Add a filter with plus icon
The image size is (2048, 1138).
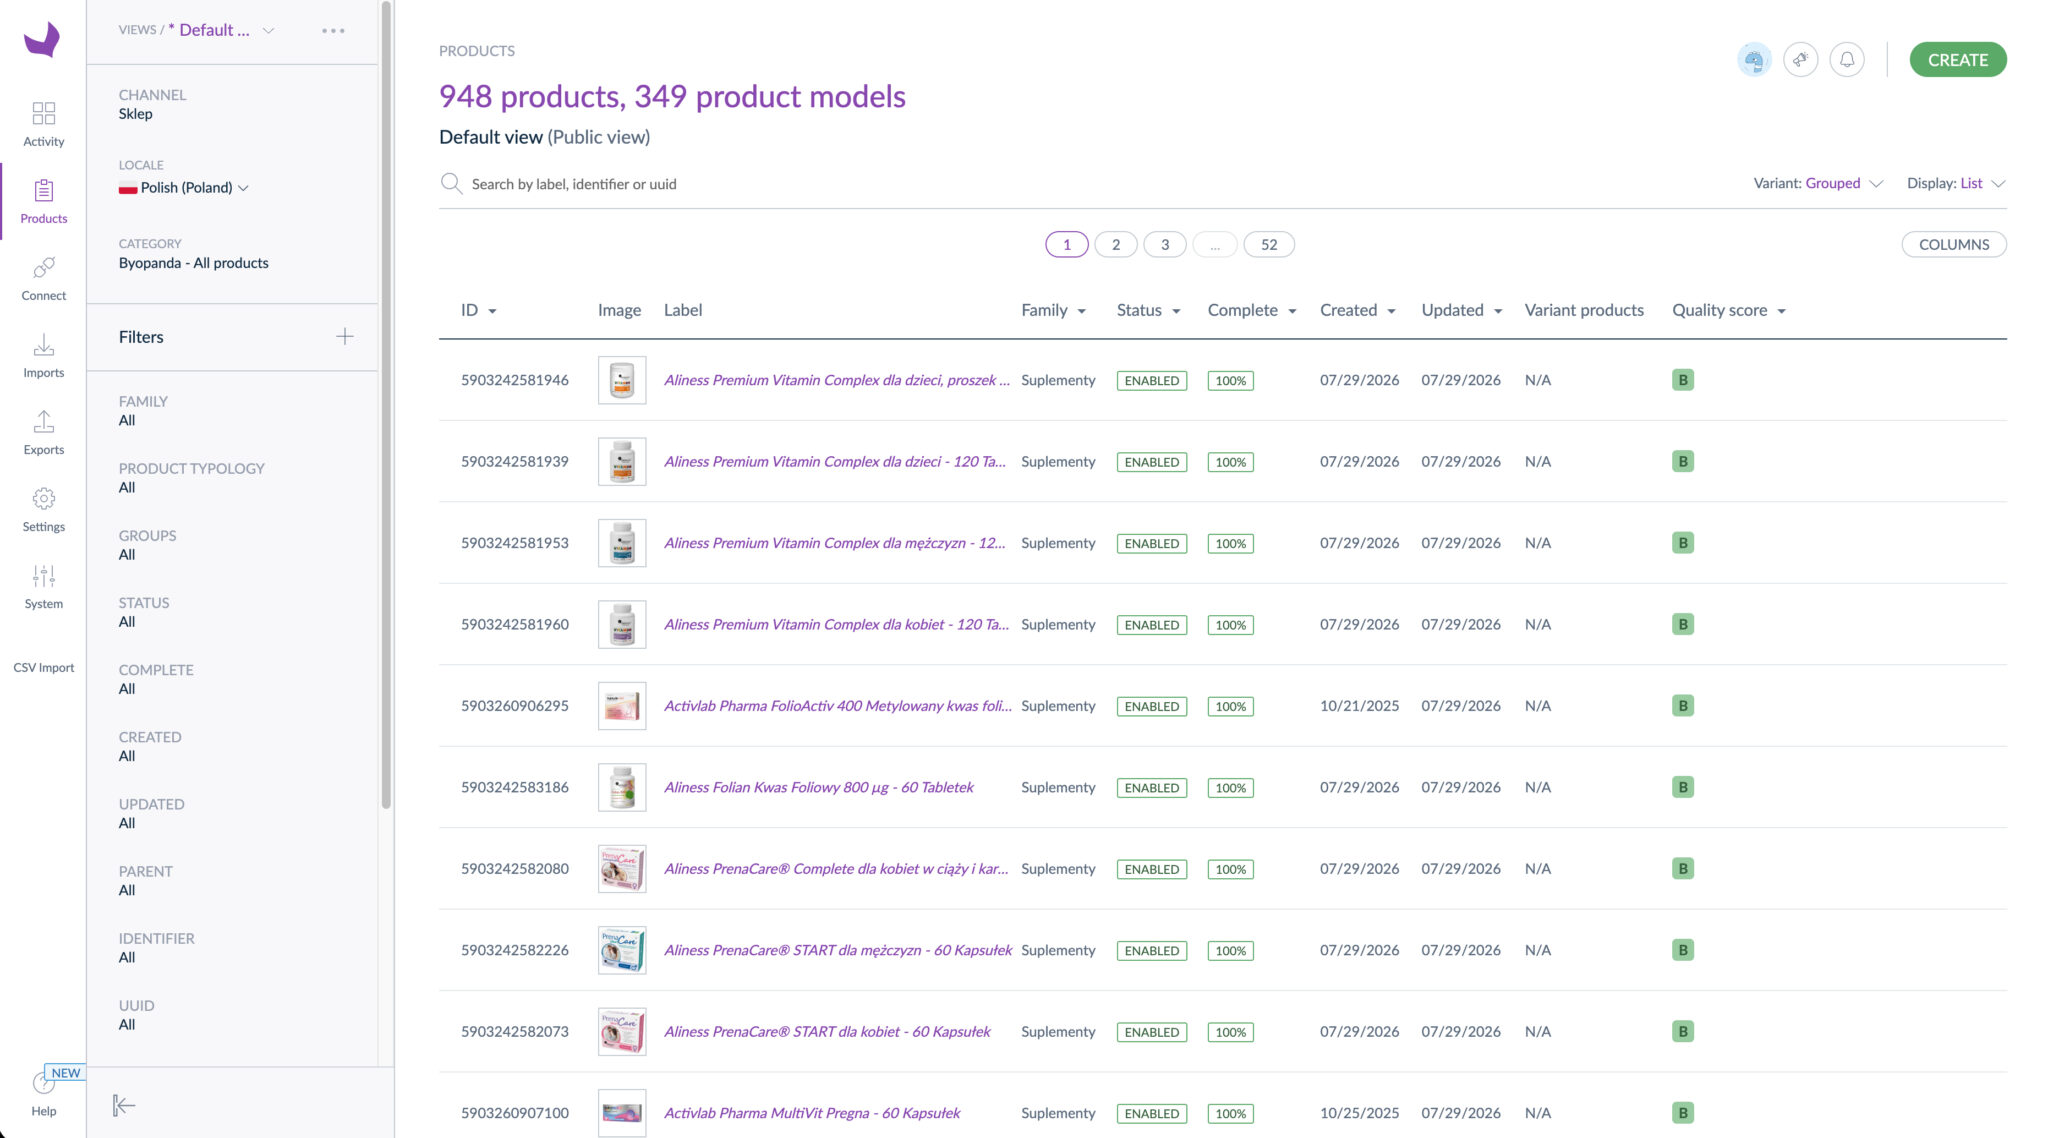(344, 337)
